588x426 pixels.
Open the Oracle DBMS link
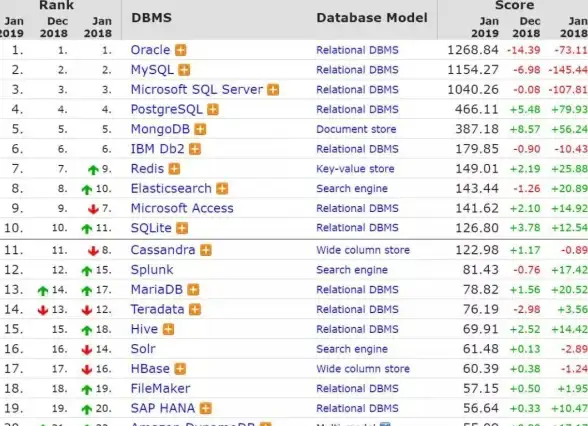(x=150, y=50)
